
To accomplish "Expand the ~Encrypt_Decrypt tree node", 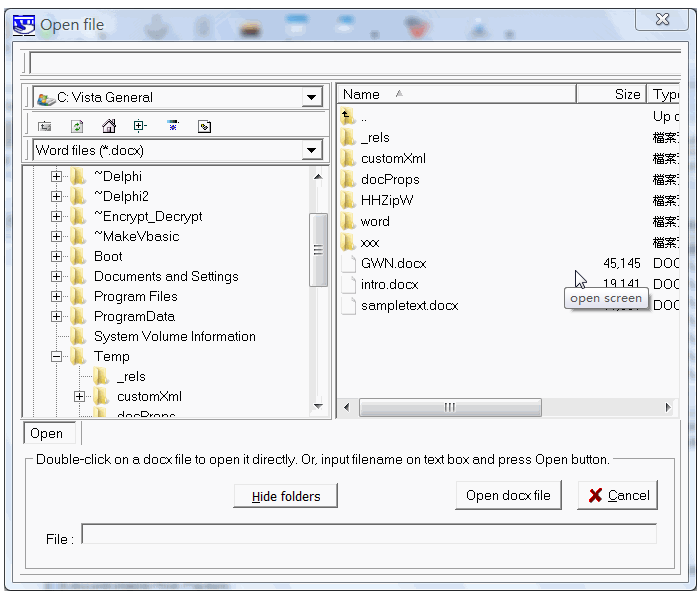I will (56, 217).
